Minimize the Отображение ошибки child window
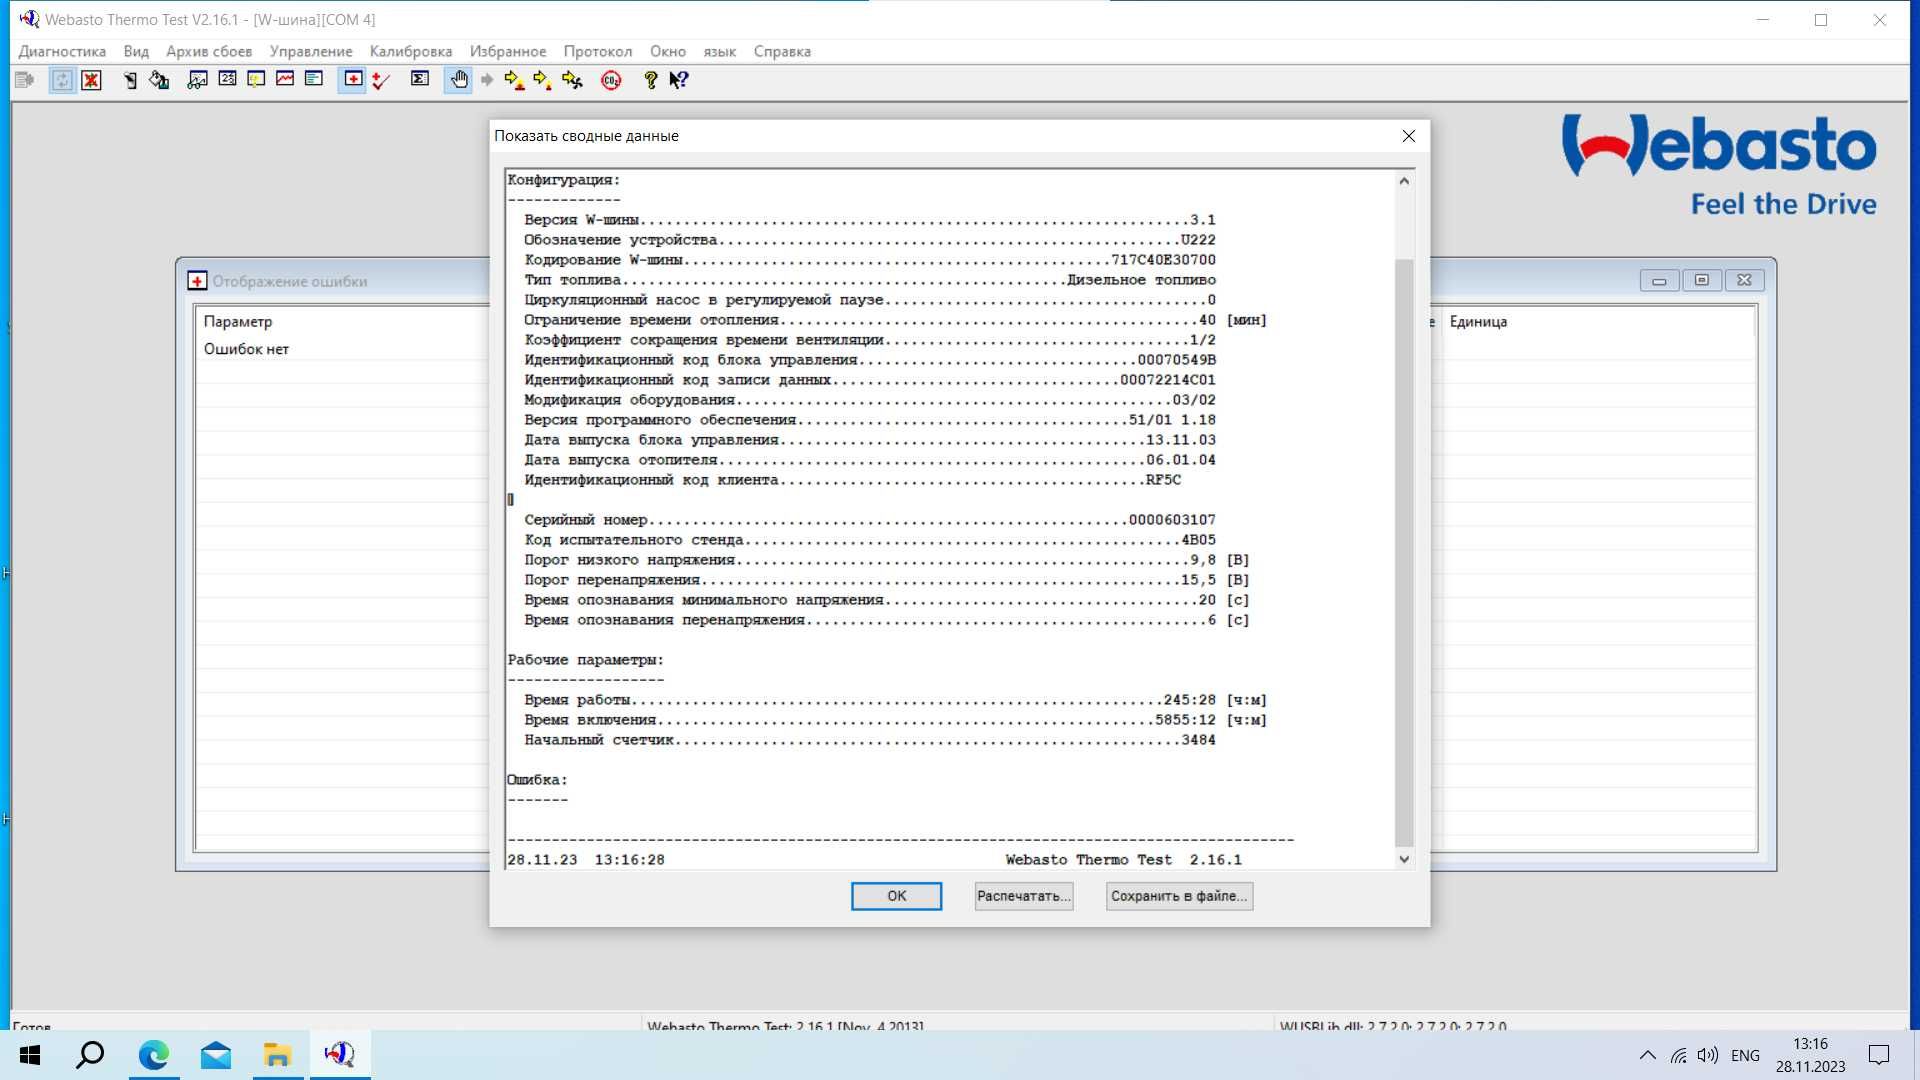The height and width of the screenshot is (1080, 1920). pos(1659,281)
